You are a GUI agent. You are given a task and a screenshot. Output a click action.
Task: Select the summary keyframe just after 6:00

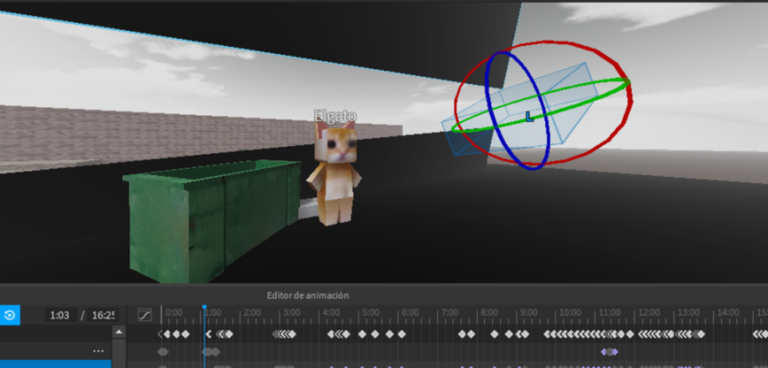[x=402, y=334]
